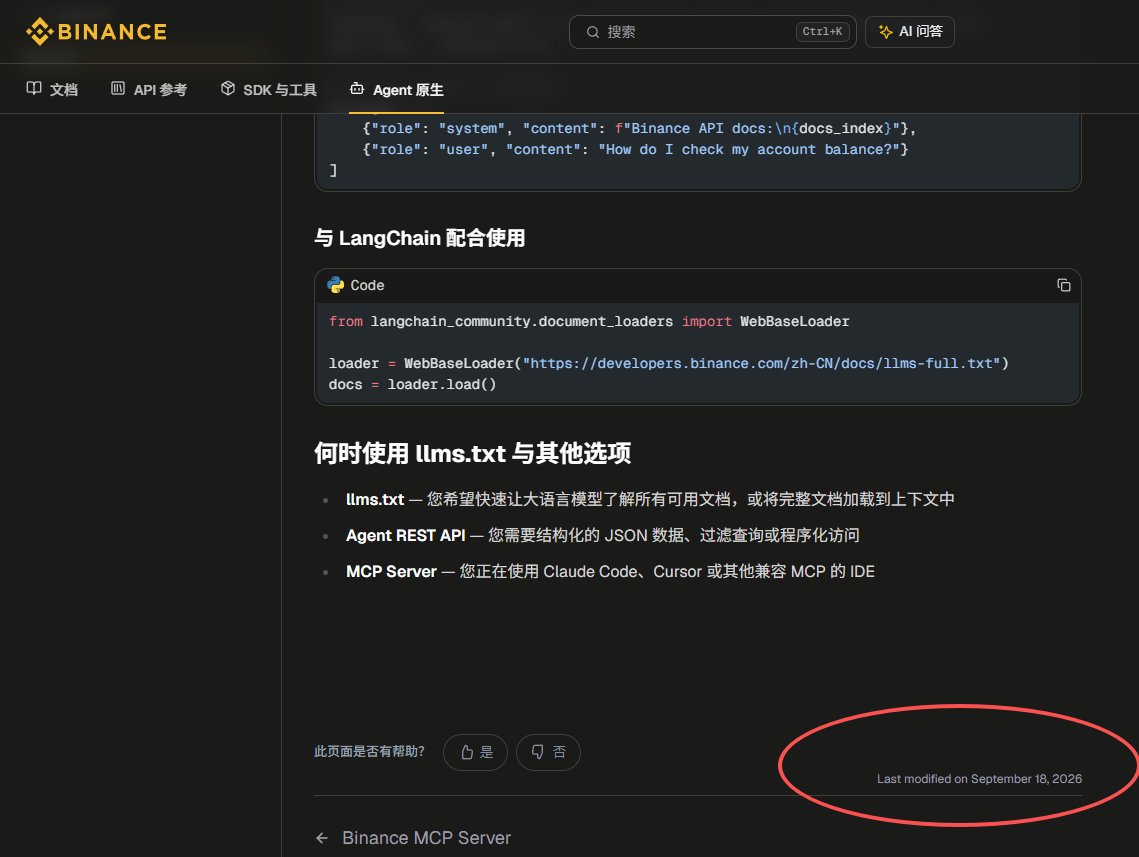Click the left arrow before Binance MCP Server
The image size is (1139, 857).
pyautogui.click(x=322, y=838)
